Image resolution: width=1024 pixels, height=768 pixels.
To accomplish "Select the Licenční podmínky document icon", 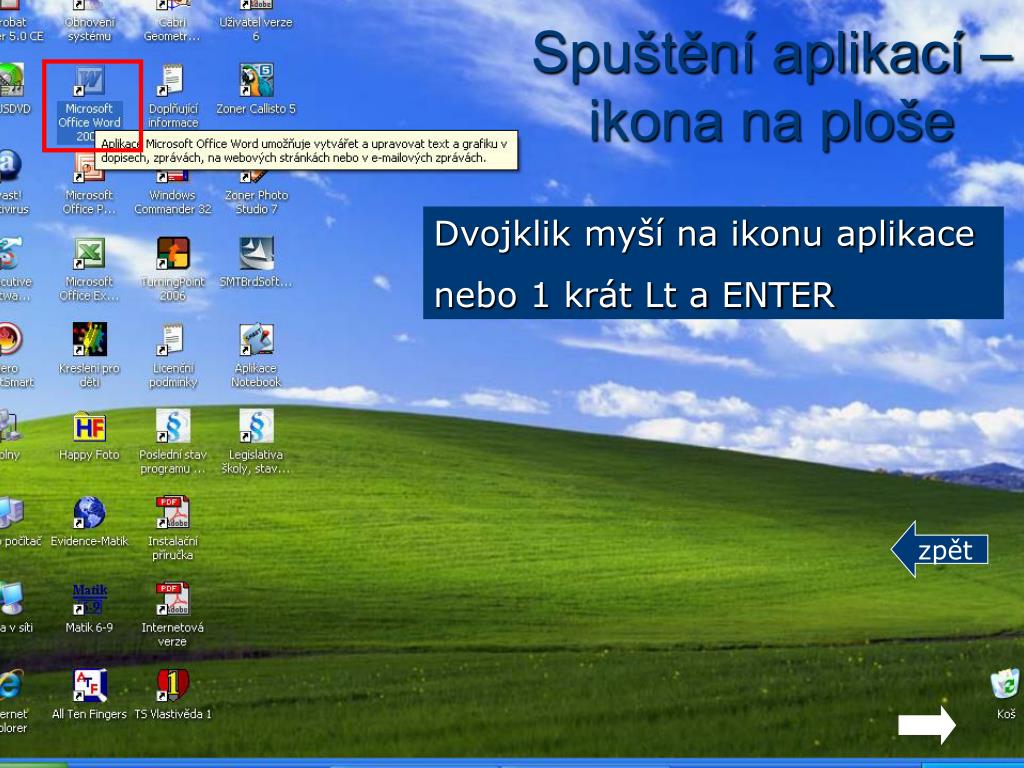I will (172, 340).
